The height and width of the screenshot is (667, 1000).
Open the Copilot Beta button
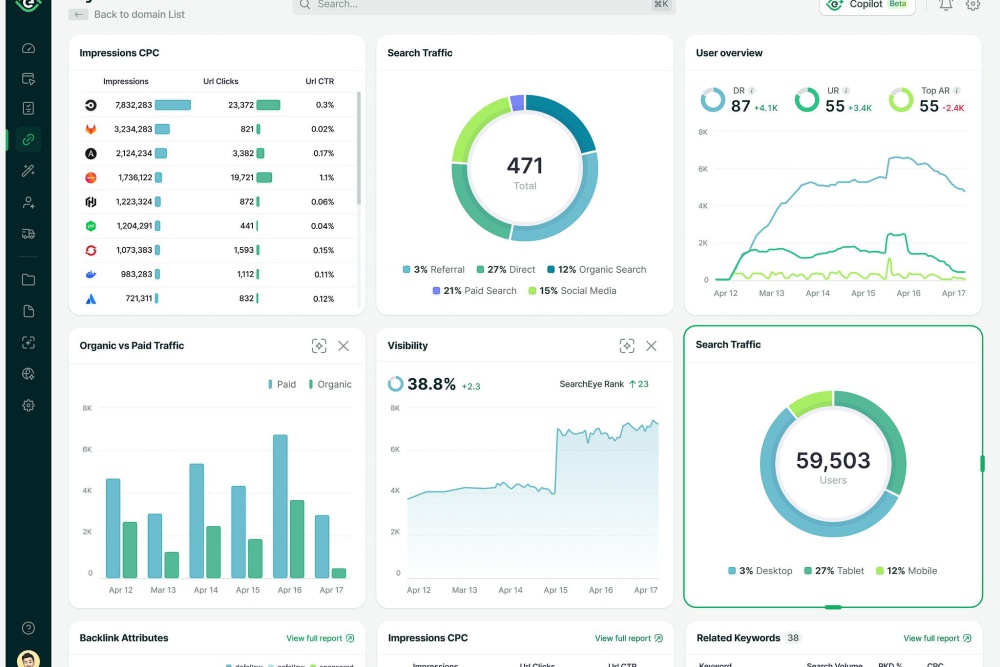[867, 5]
